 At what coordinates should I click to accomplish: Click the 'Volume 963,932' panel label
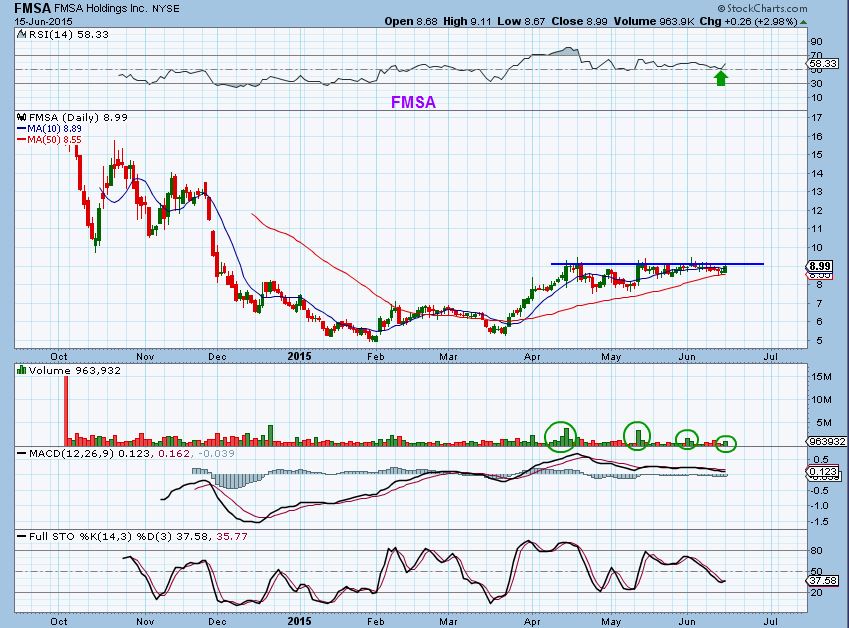(75, 370)
